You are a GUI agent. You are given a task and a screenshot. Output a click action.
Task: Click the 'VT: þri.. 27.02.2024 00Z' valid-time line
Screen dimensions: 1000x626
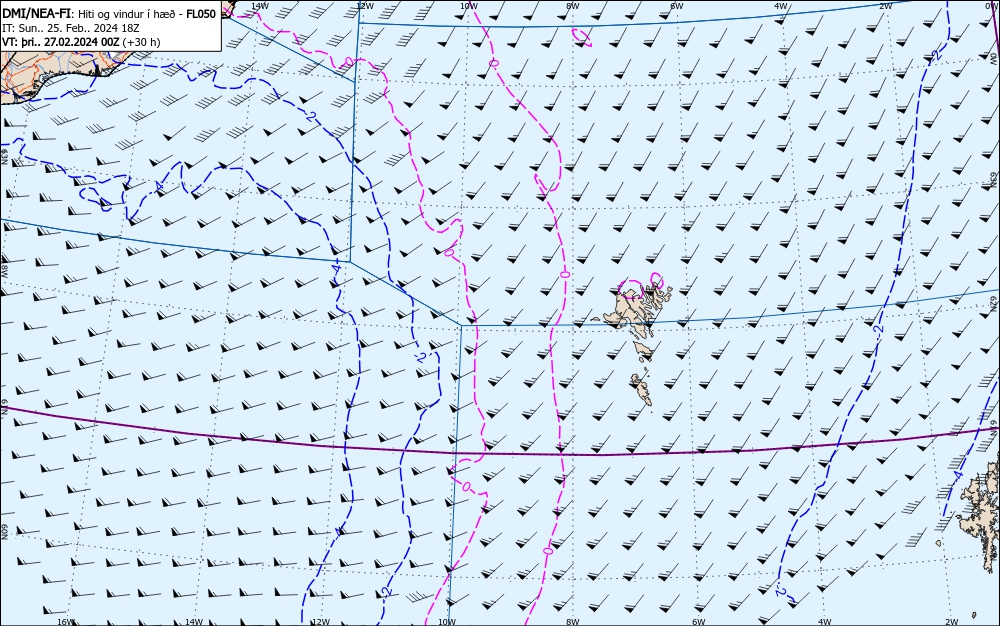point(61,42)
